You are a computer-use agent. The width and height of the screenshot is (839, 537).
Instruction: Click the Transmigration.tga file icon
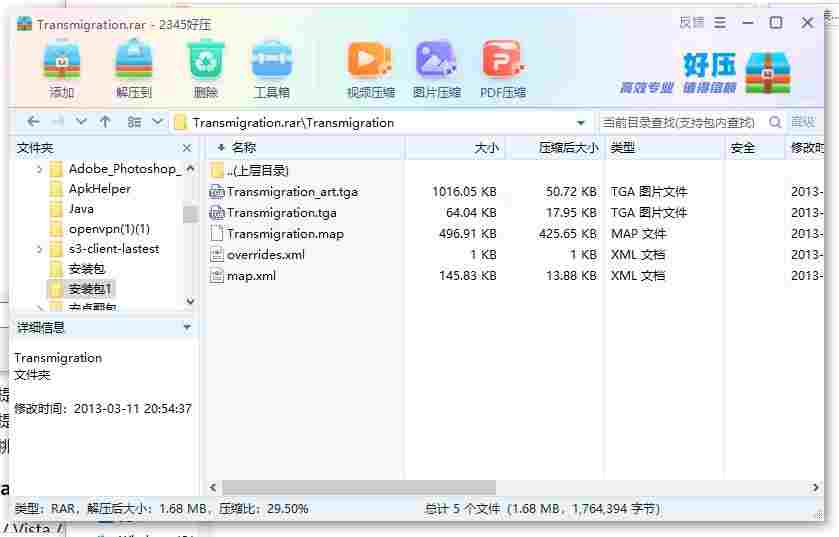(217, 213)
